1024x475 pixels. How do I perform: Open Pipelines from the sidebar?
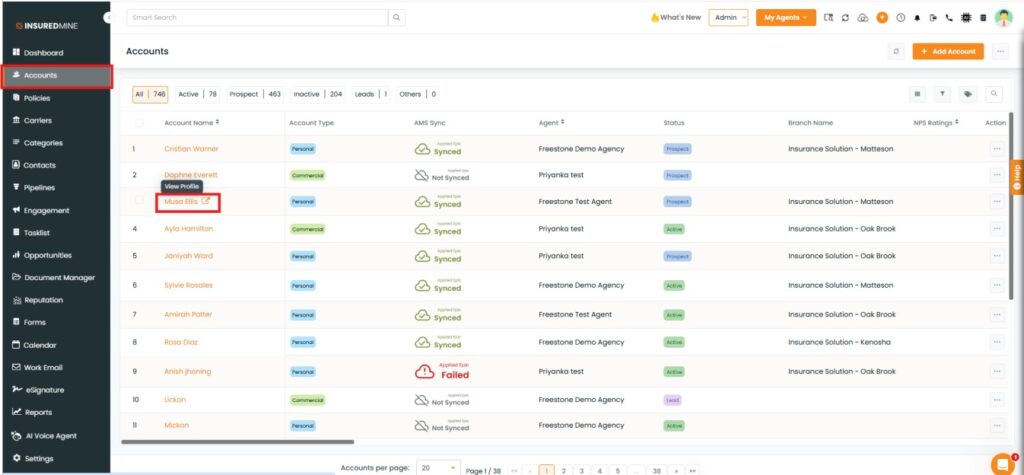point(39,187)
